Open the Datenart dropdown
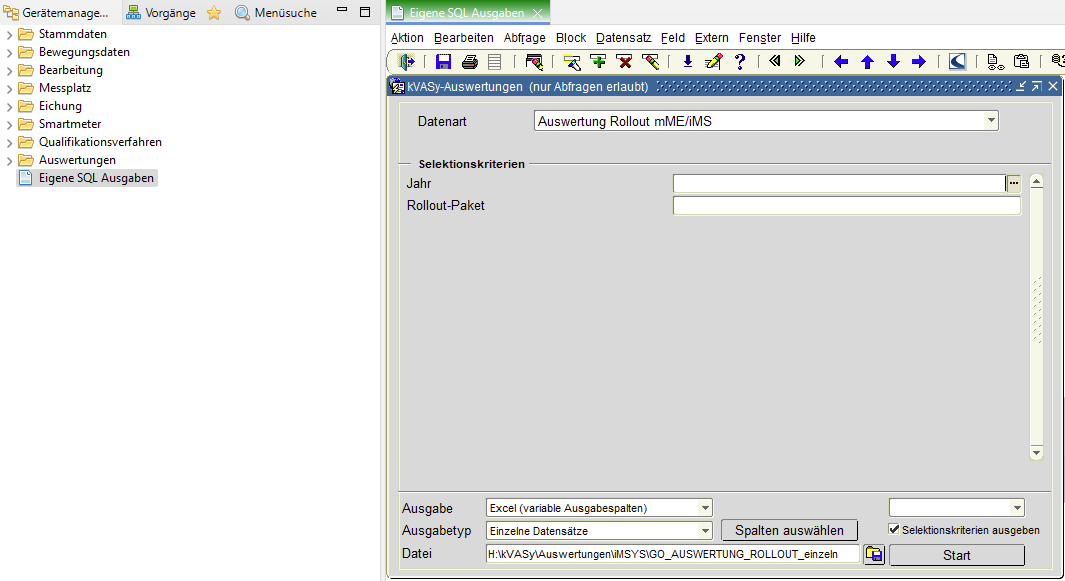 (991, 121)
